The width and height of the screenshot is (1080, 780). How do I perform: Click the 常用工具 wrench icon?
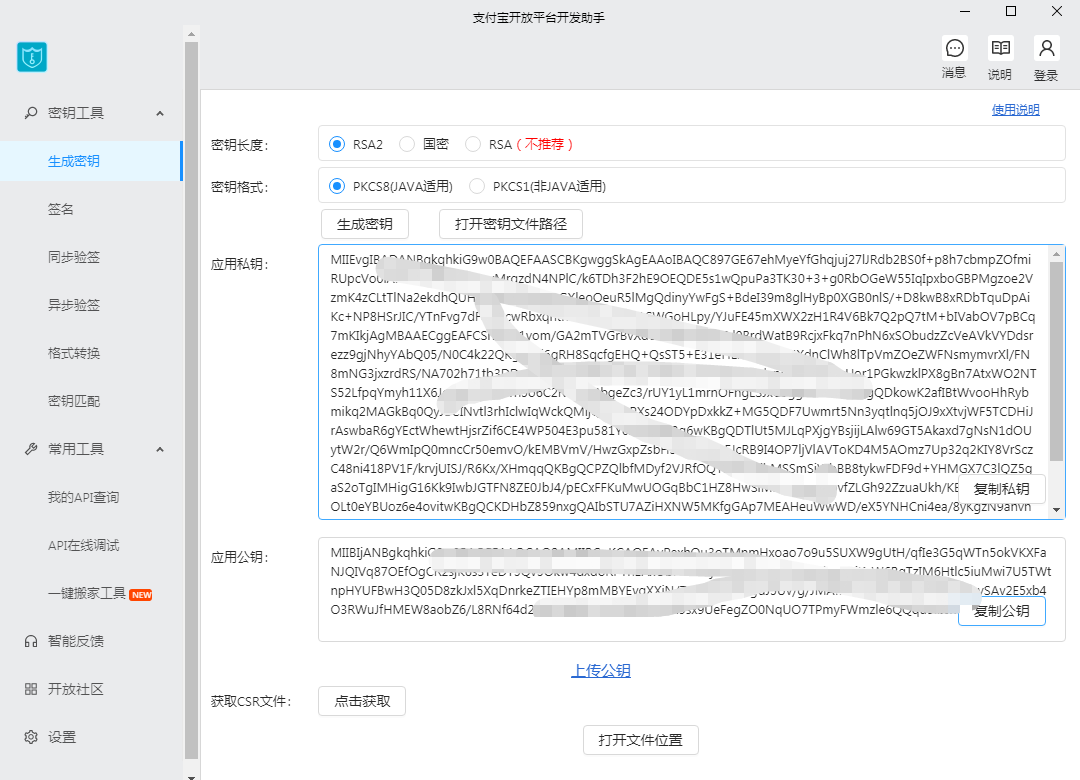point(31,449)
